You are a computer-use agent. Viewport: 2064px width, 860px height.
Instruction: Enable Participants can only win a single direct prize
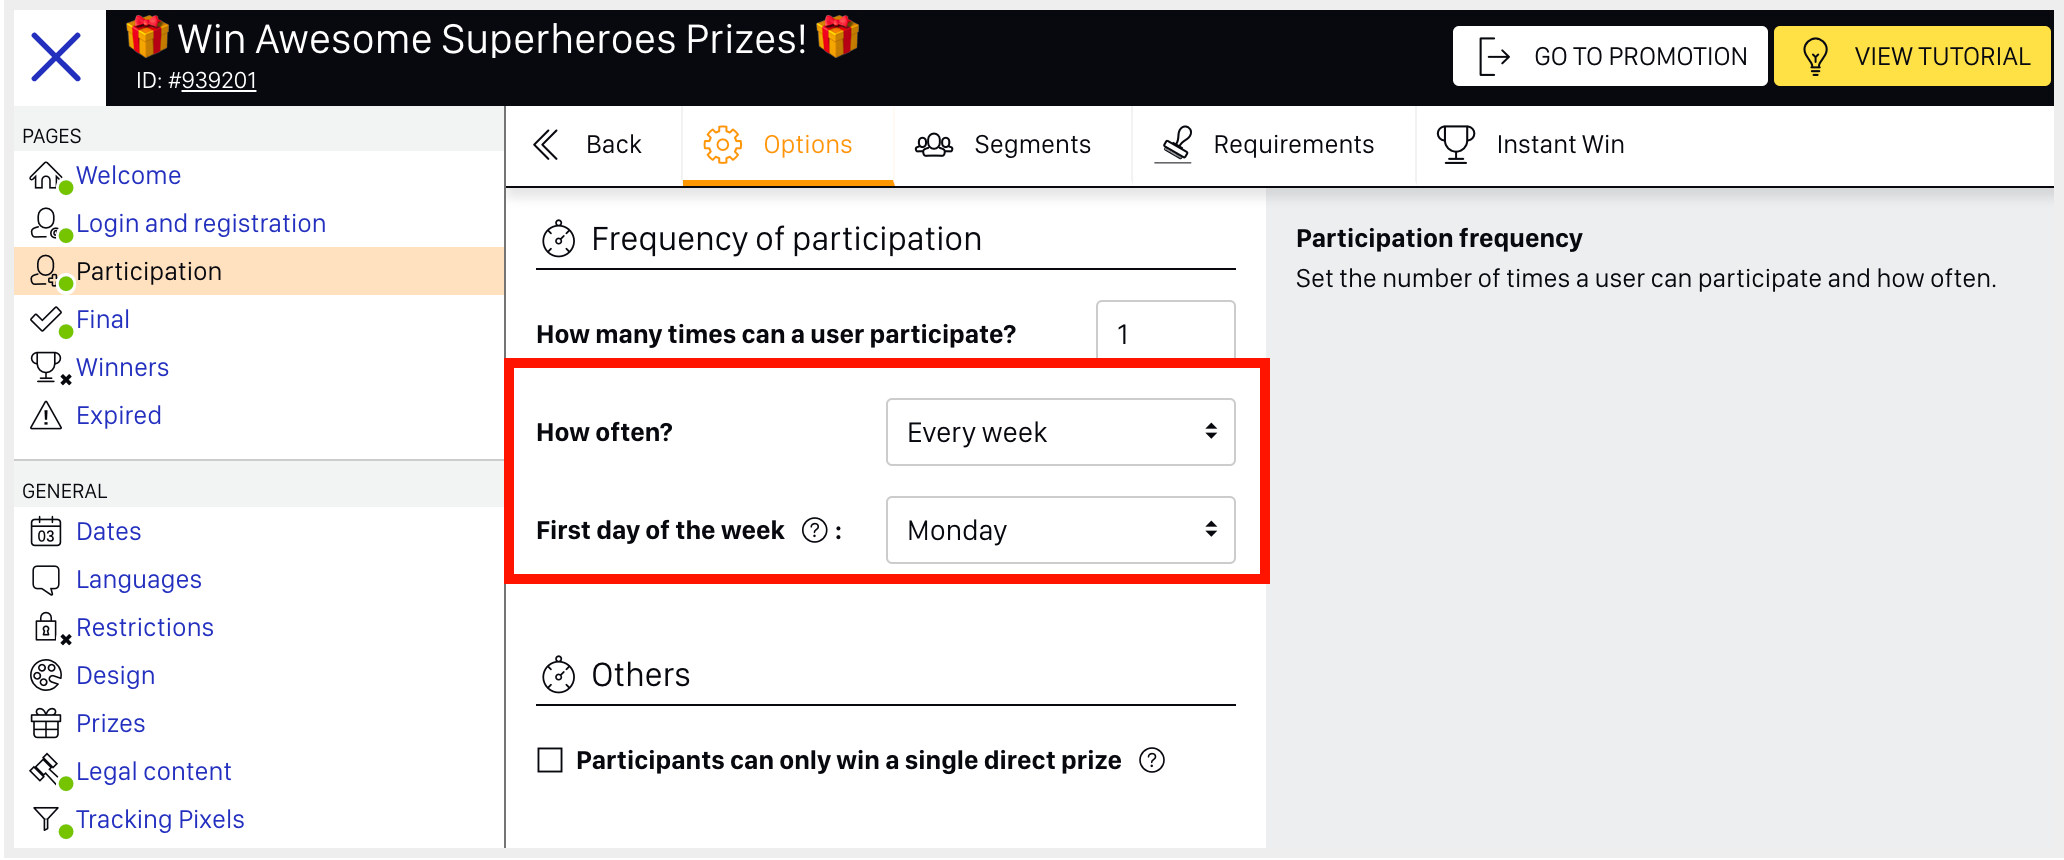[x=550, y=760]
